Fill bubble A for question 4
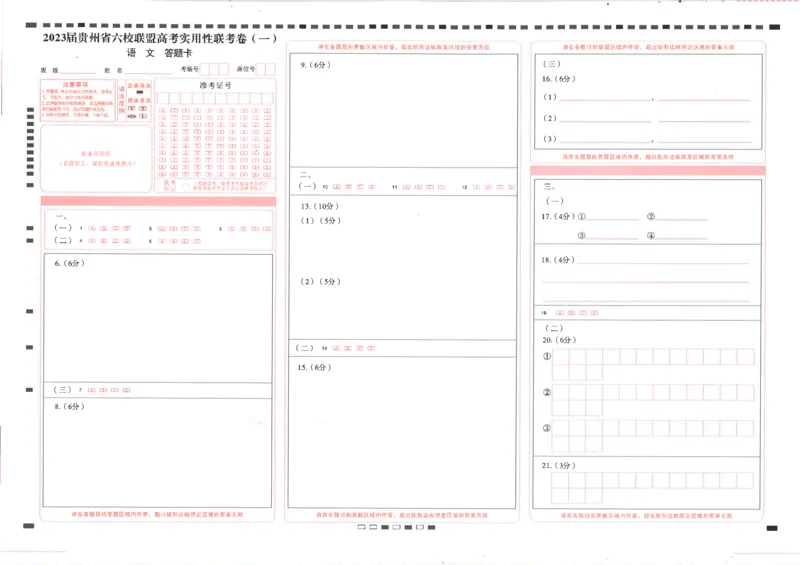 92,241
